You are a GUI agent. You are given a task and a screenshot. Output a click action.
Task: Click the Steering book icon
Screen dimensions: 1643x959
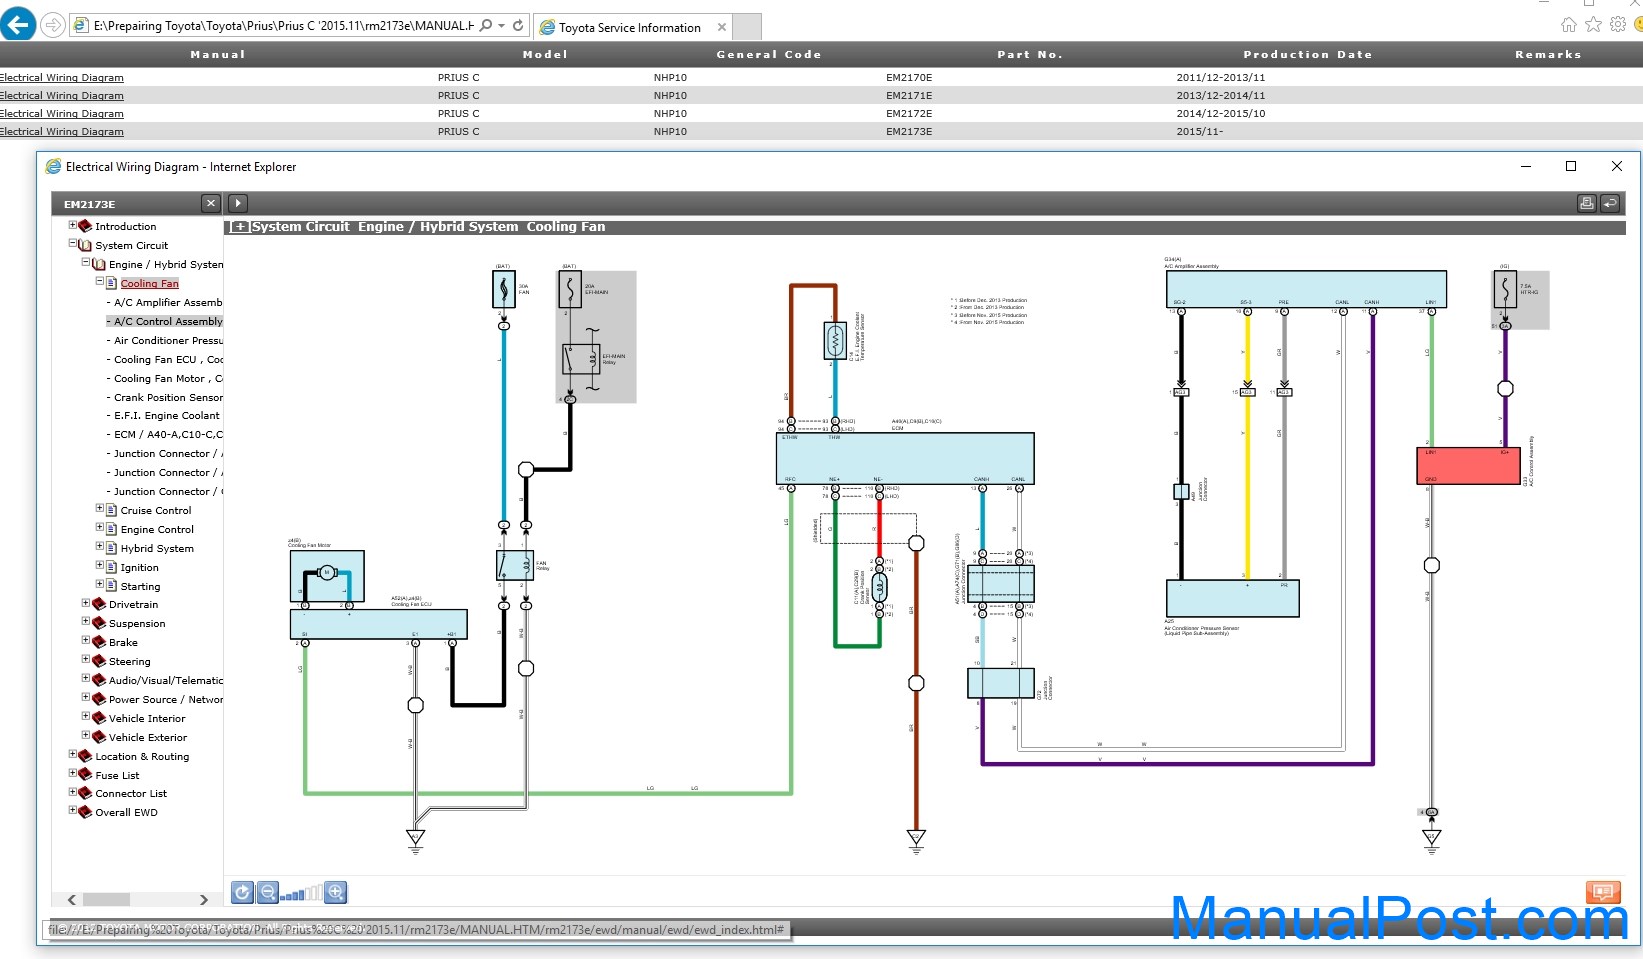pos(100,661)
